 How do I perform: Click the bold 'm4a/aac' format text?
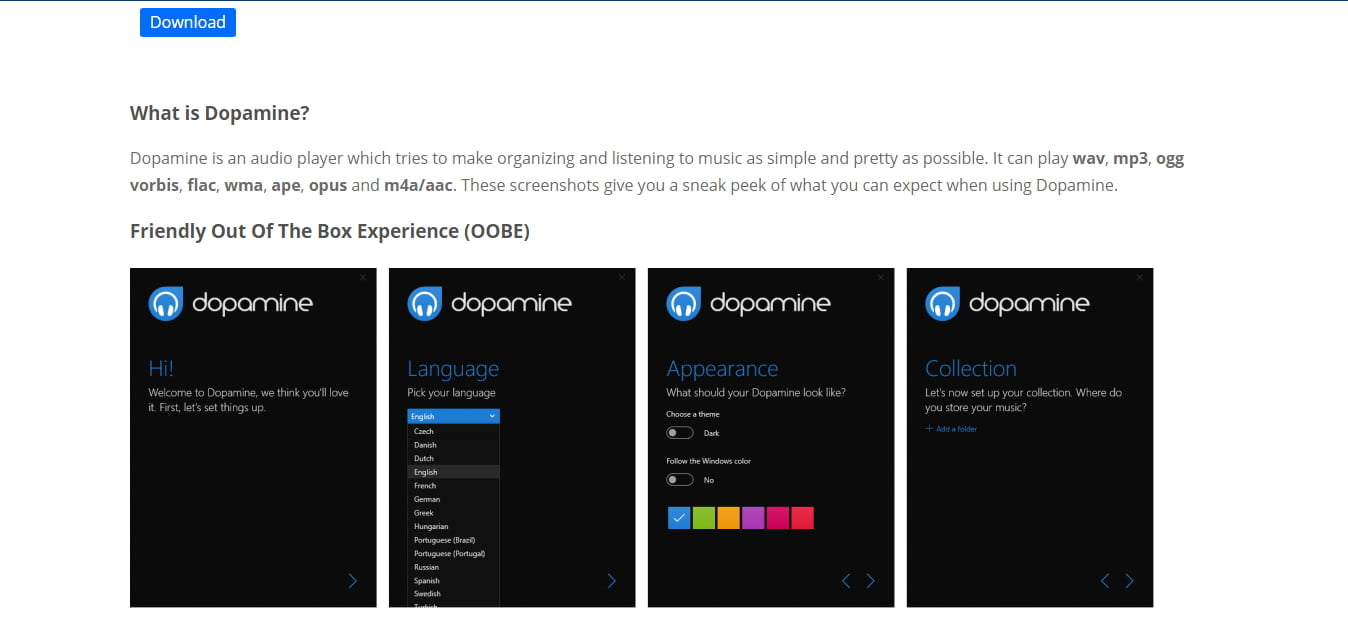[x=419, y=185]
